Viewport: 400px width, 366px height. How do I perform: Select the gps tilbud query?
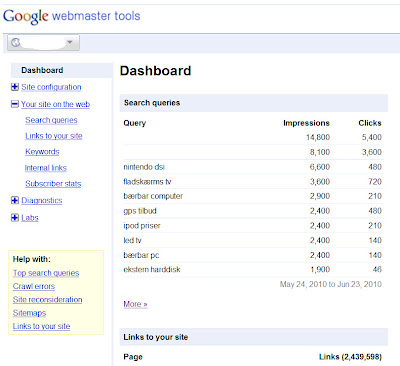click(140, 211)
